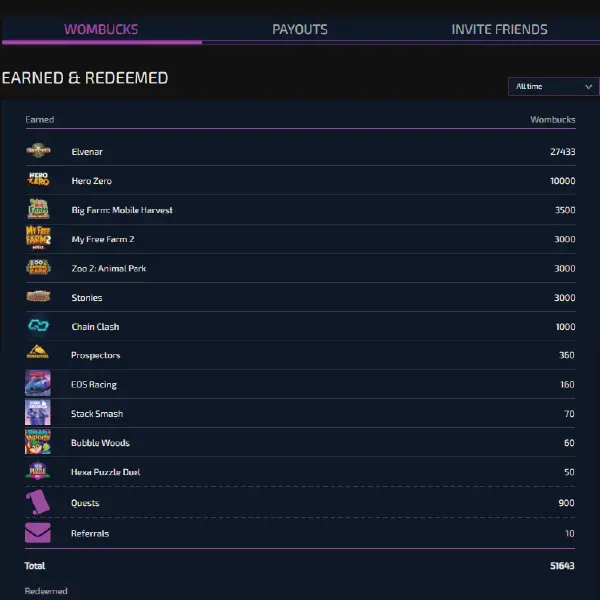This screenshot has width=600, height=600.
Task: Select the EOS Racing game name
Action: coord(94,385)
